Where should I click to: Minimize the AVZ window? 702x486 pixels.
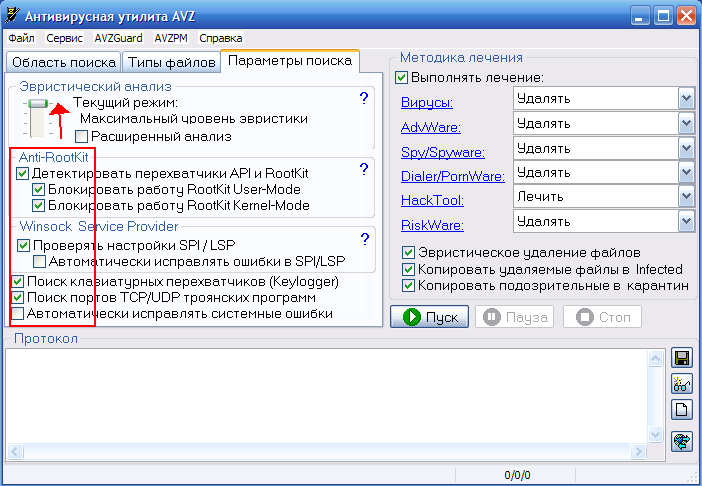(640, 17)
